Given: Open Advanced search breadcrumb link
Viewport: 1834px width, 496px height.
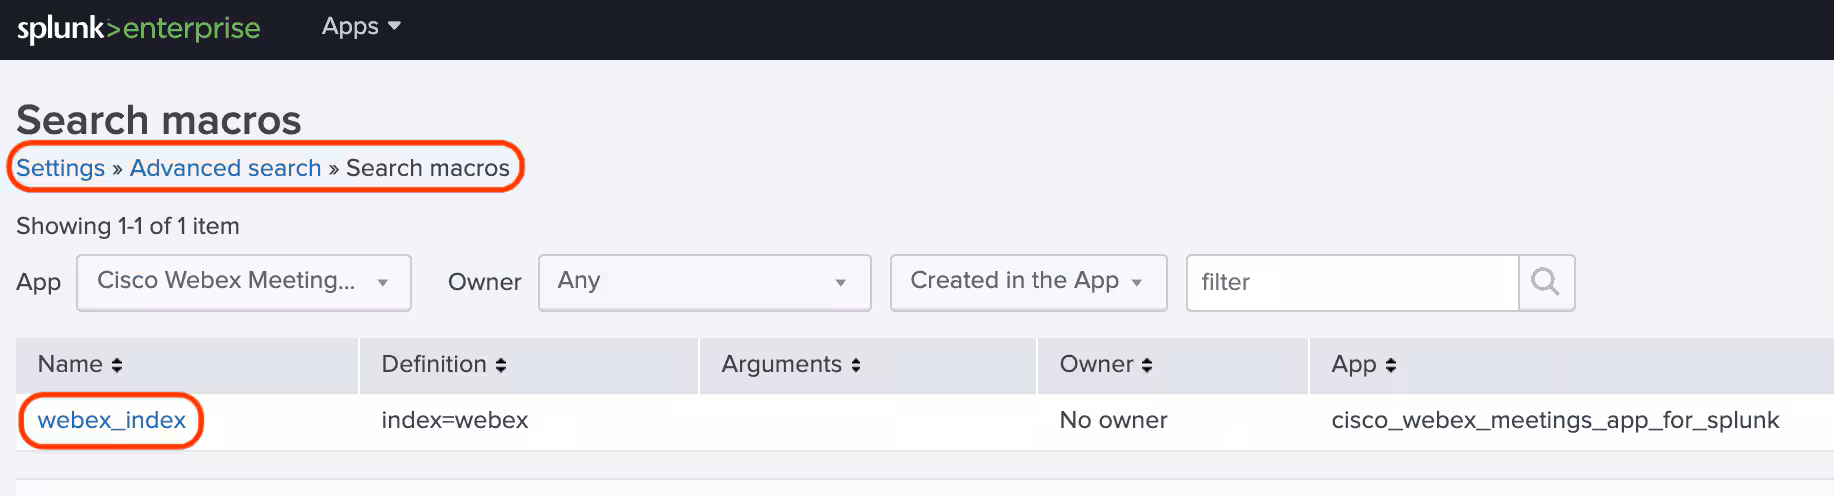Looking at the screenshot, I should click(225, 168).
